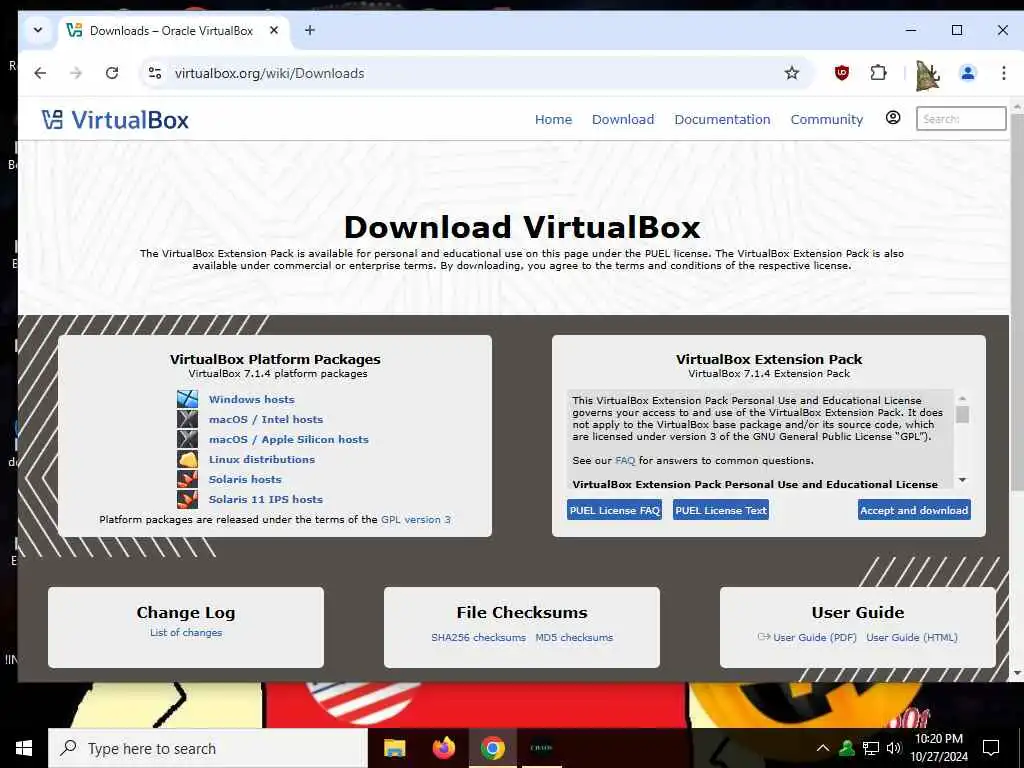Open the Chrome profile avatar
The image size is (1024, 768).
968,73
